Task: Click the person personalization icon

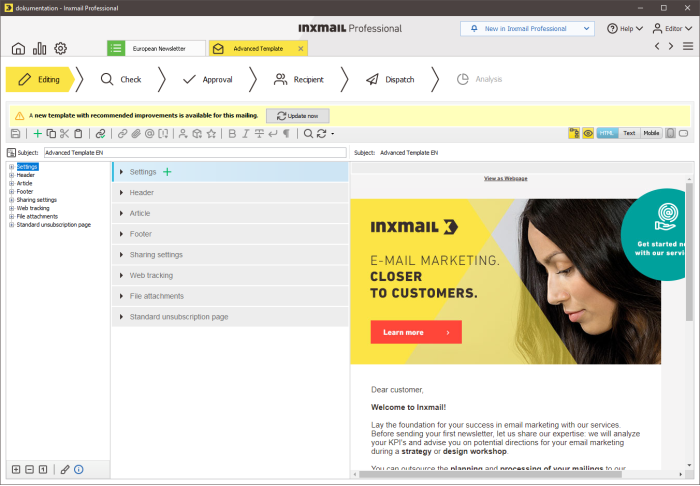Action: [183, 133]
